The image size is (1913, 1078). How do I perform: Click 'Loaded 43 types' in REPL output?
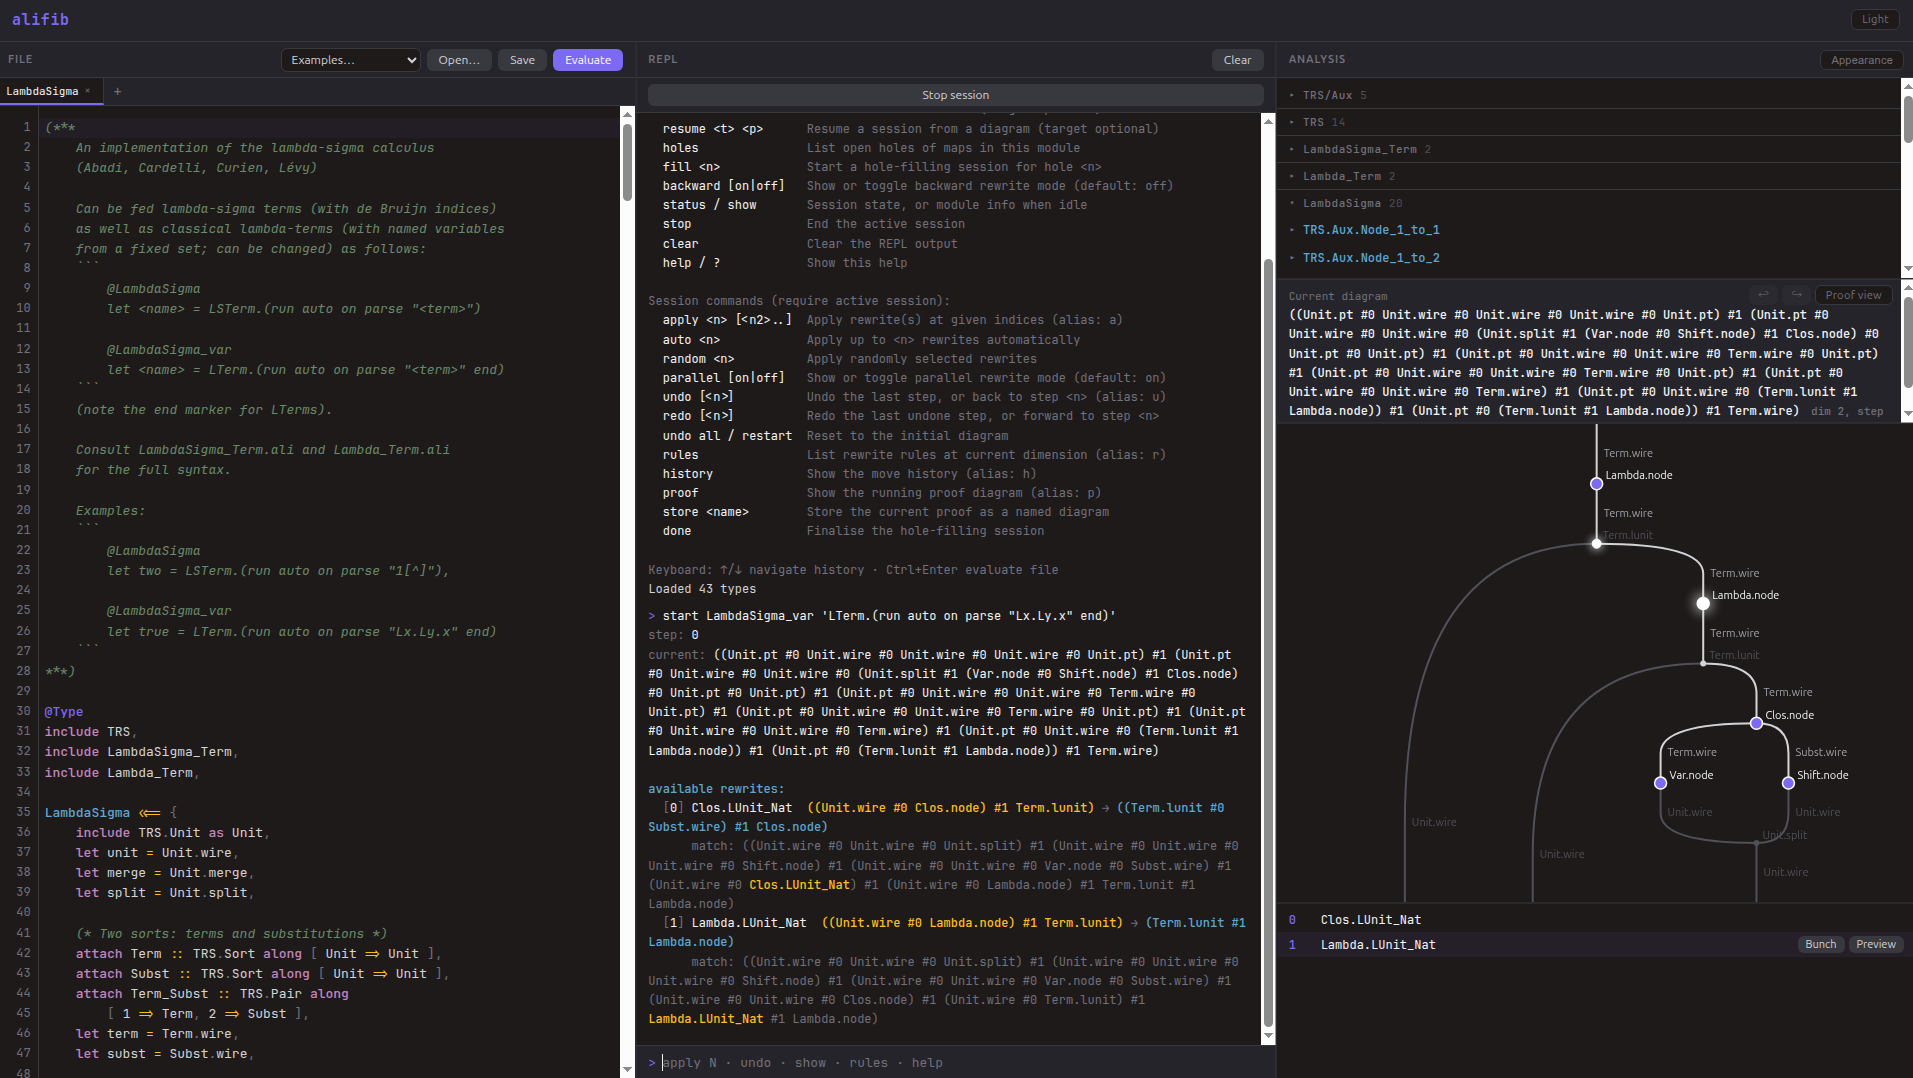pyautogui.click(x=702, y=589)
